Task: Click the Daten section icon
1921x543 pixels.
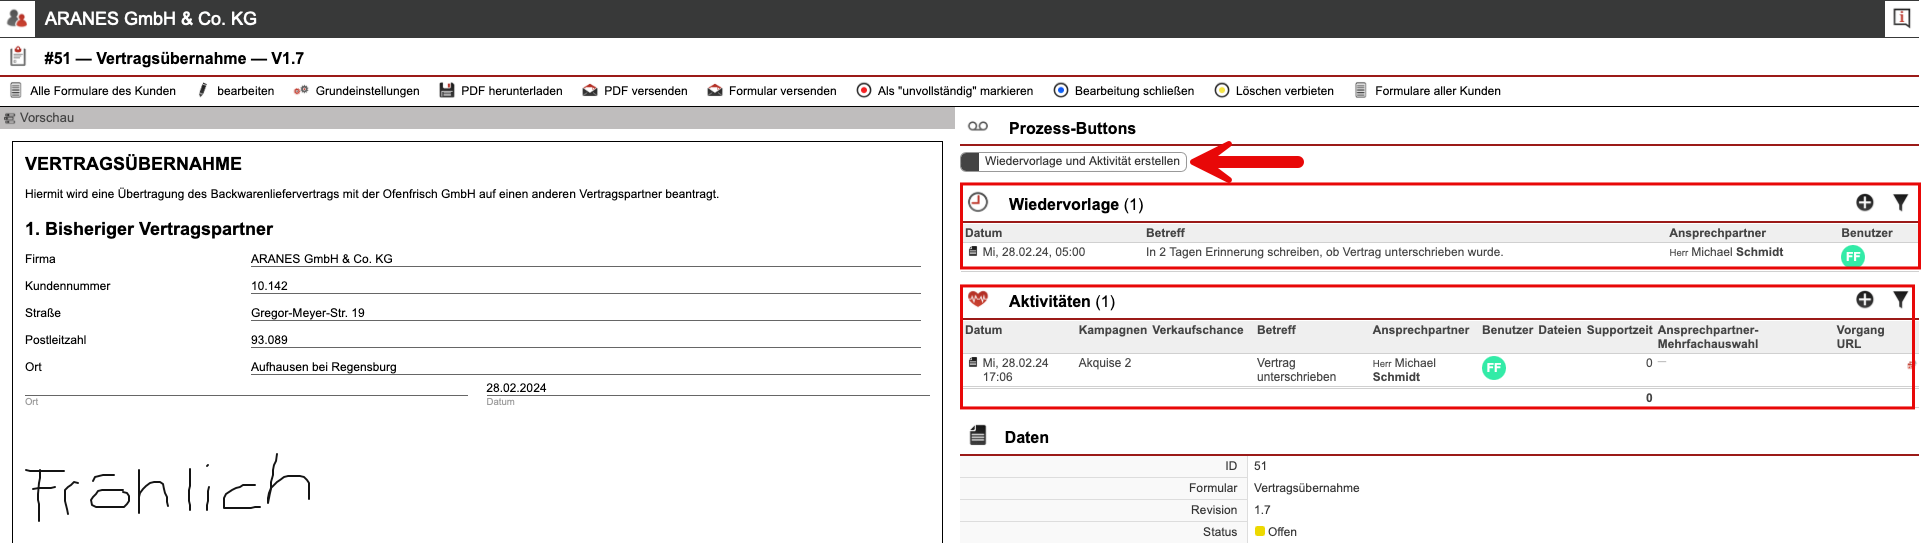Action: click(978, 436)
